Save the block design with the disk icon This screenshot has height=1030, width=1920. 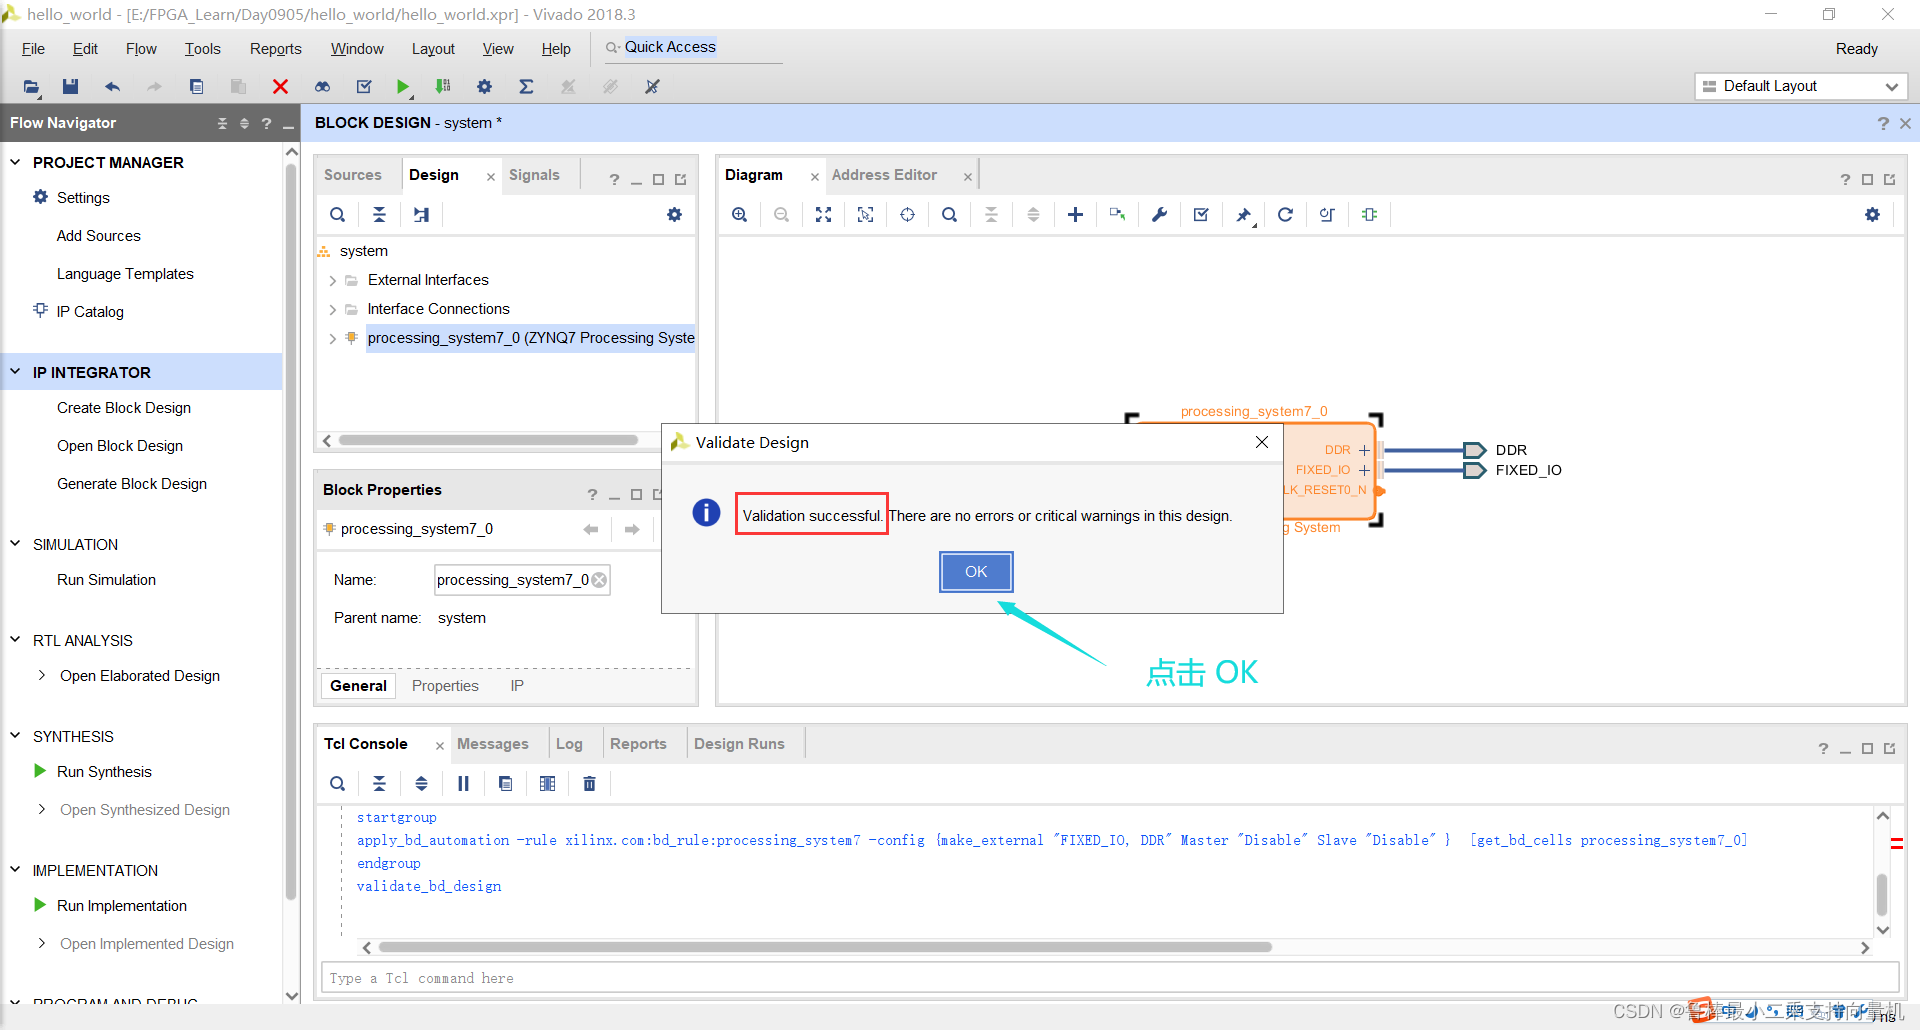click(x=70, y=87)
